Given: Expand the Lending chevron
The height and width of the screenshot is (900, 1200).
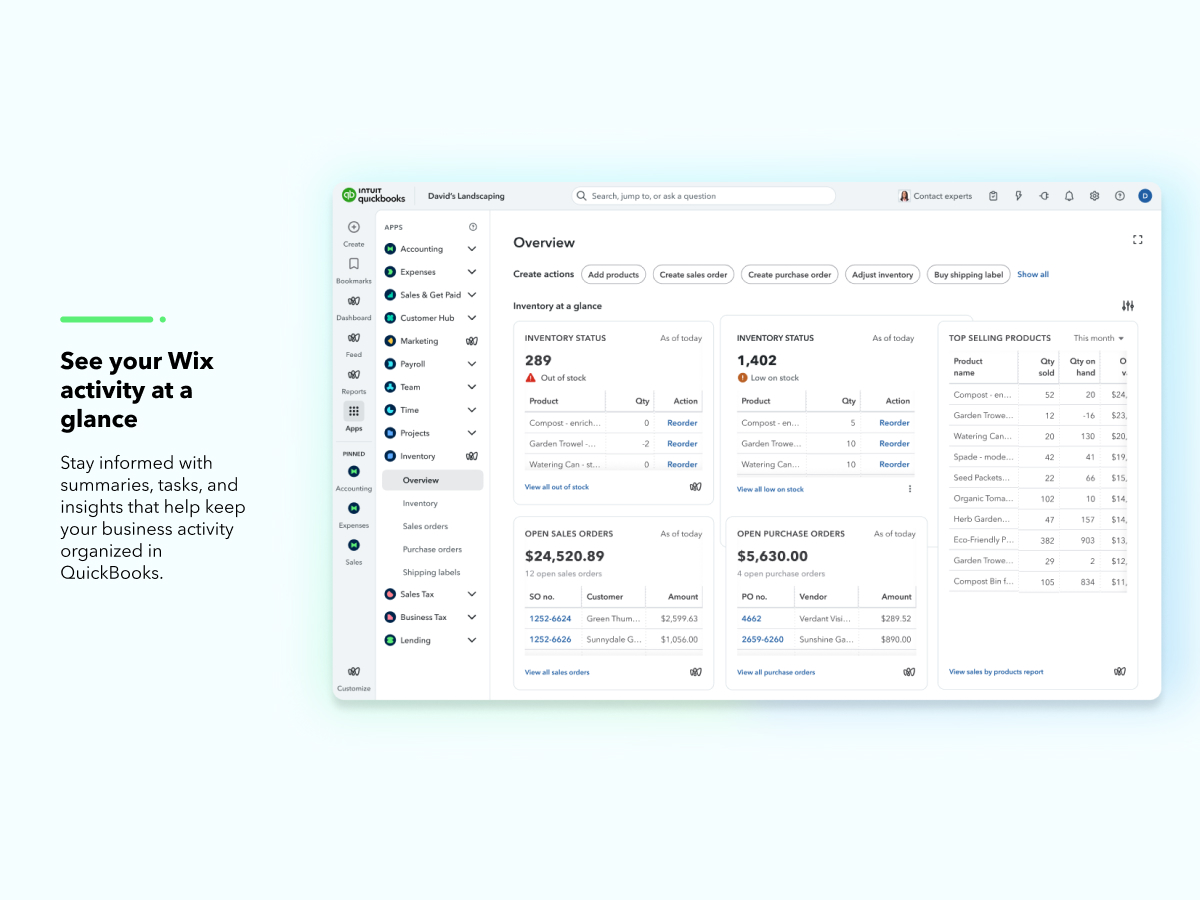Looking at the screenshot, I should pos(472,640).
